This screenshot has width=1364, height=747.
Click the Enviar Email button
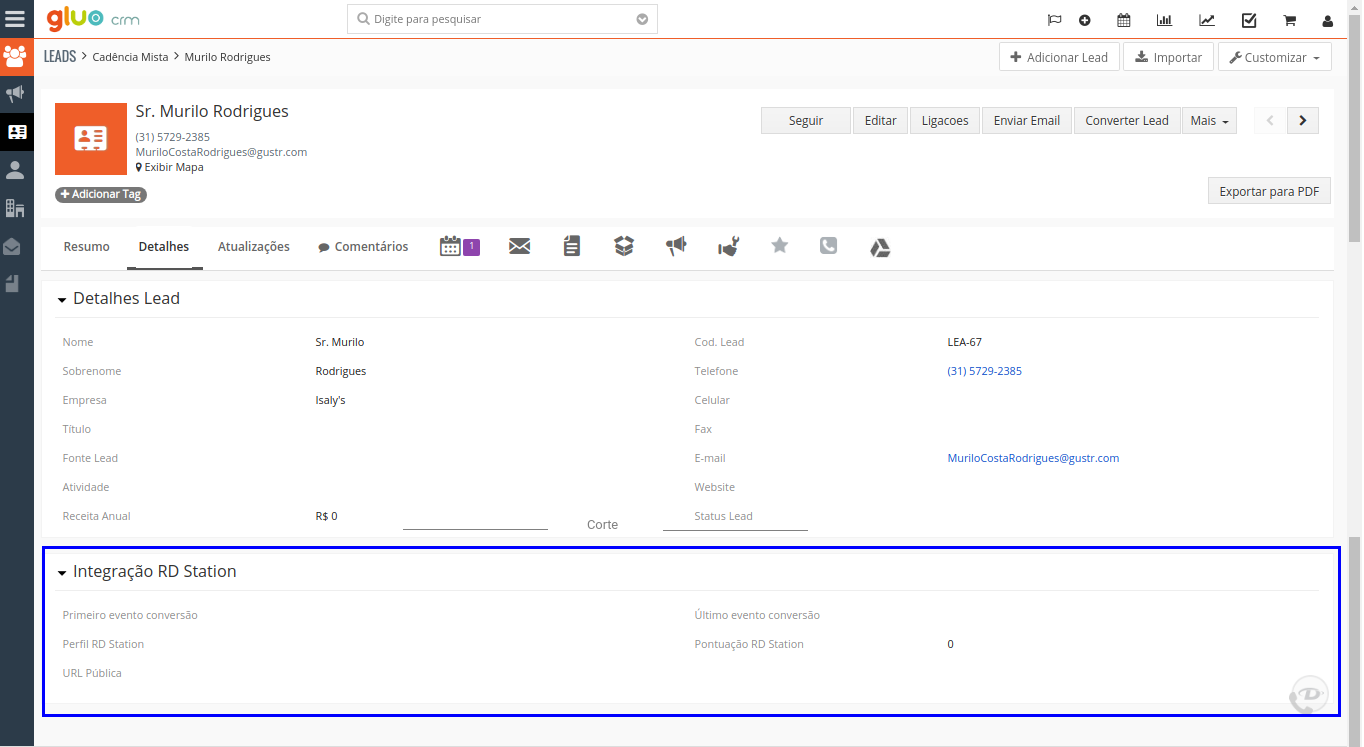coord(1027,120)
